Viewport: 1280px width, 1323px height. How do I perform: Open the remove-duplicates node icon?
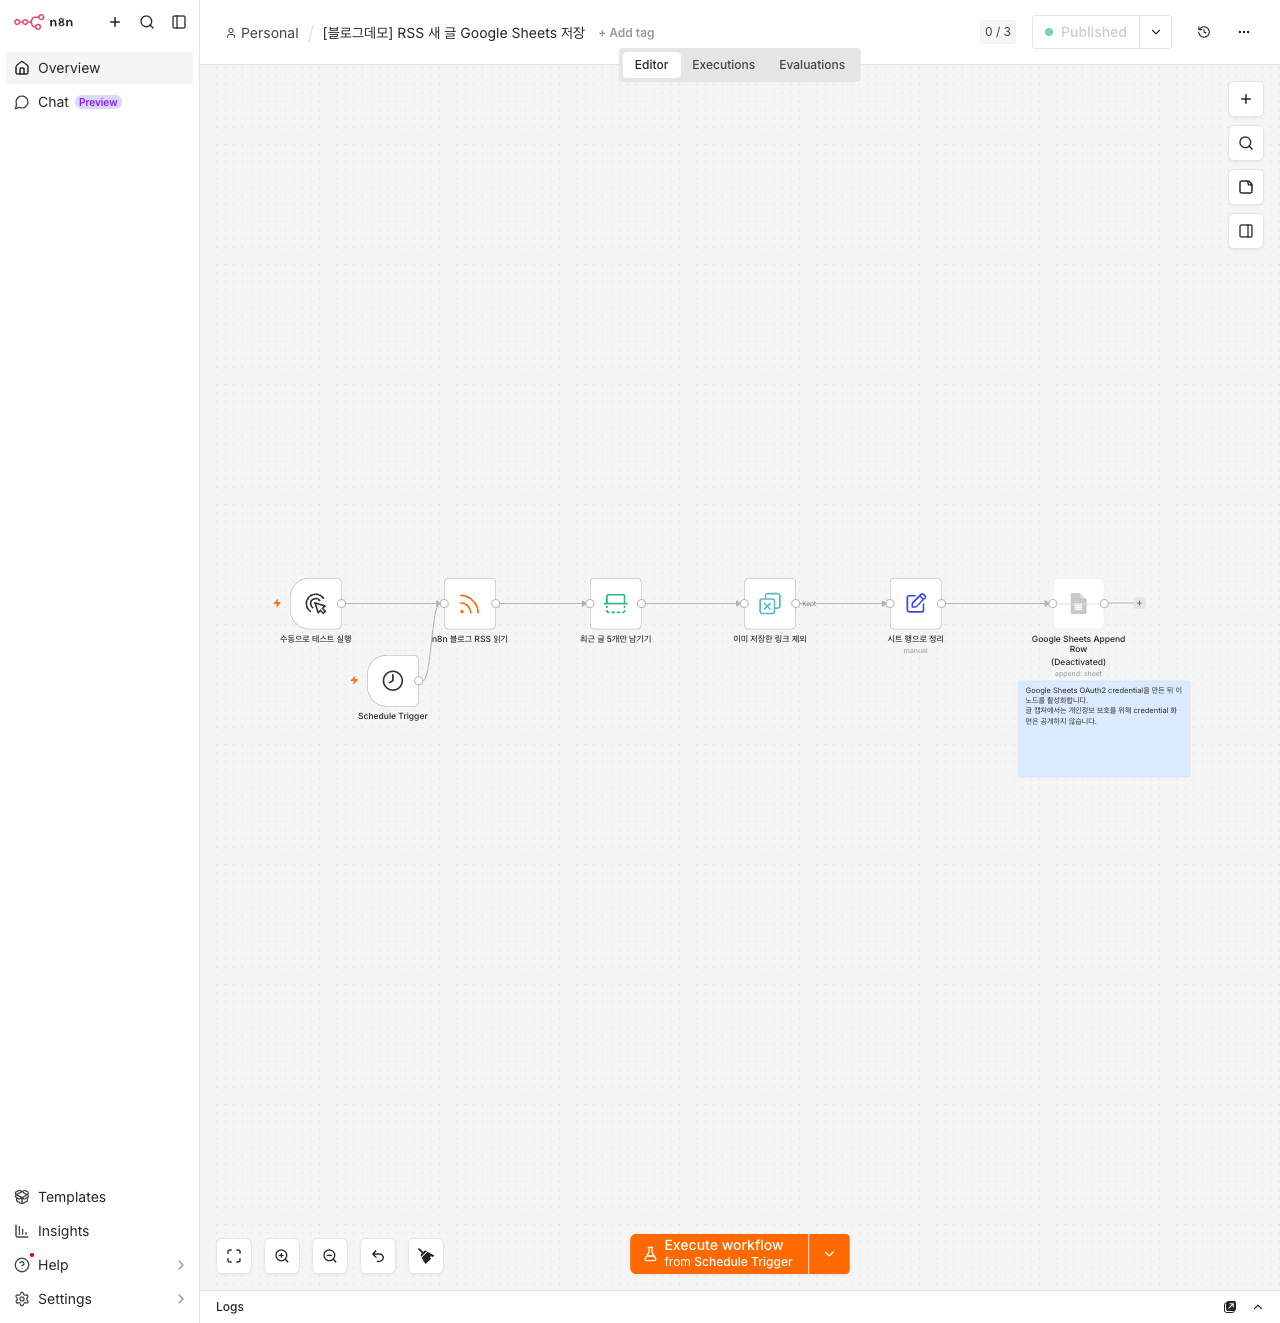click(770, 603)
